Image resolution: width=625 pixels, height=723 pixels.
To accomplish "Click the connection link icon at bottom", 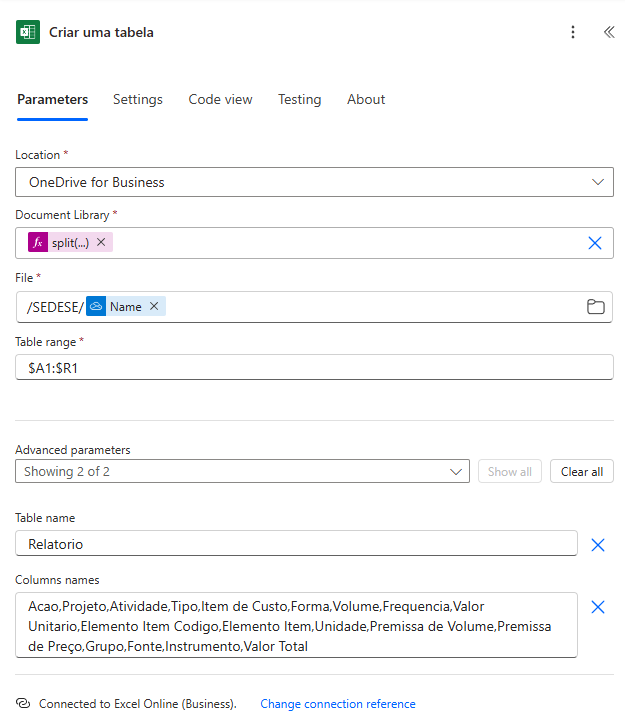I will [24, 704].
